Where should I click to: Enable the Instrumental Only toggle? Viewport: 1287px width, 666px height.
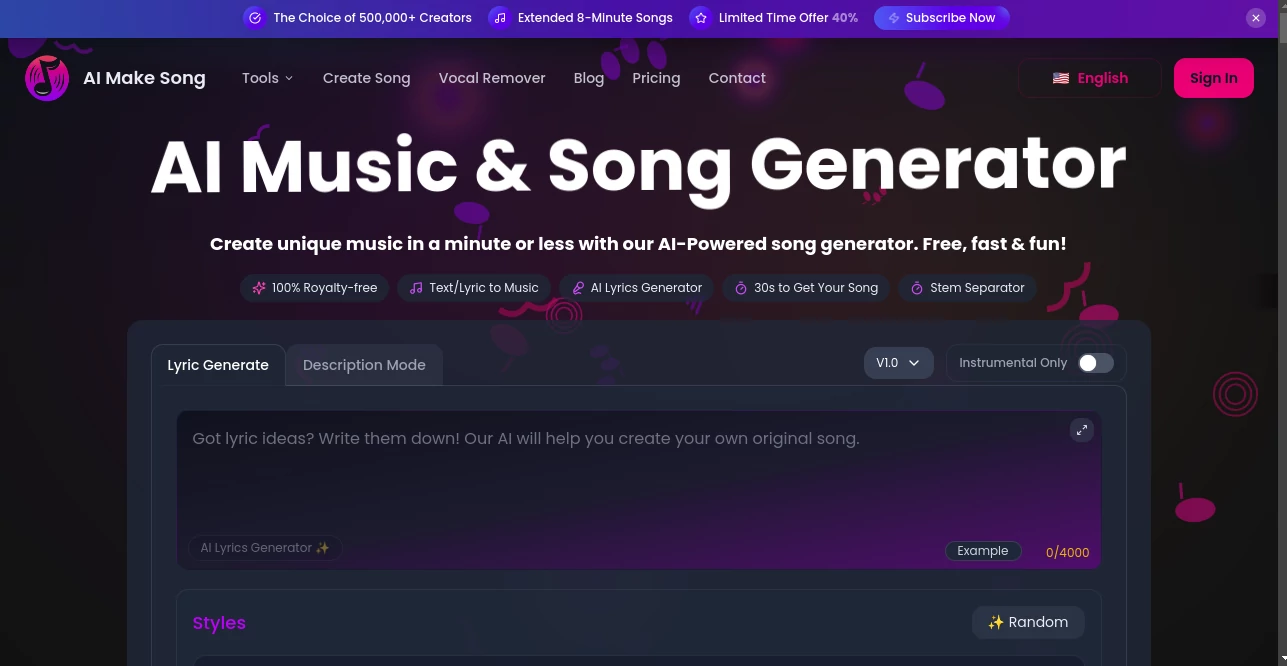(x=1095, y=363)
